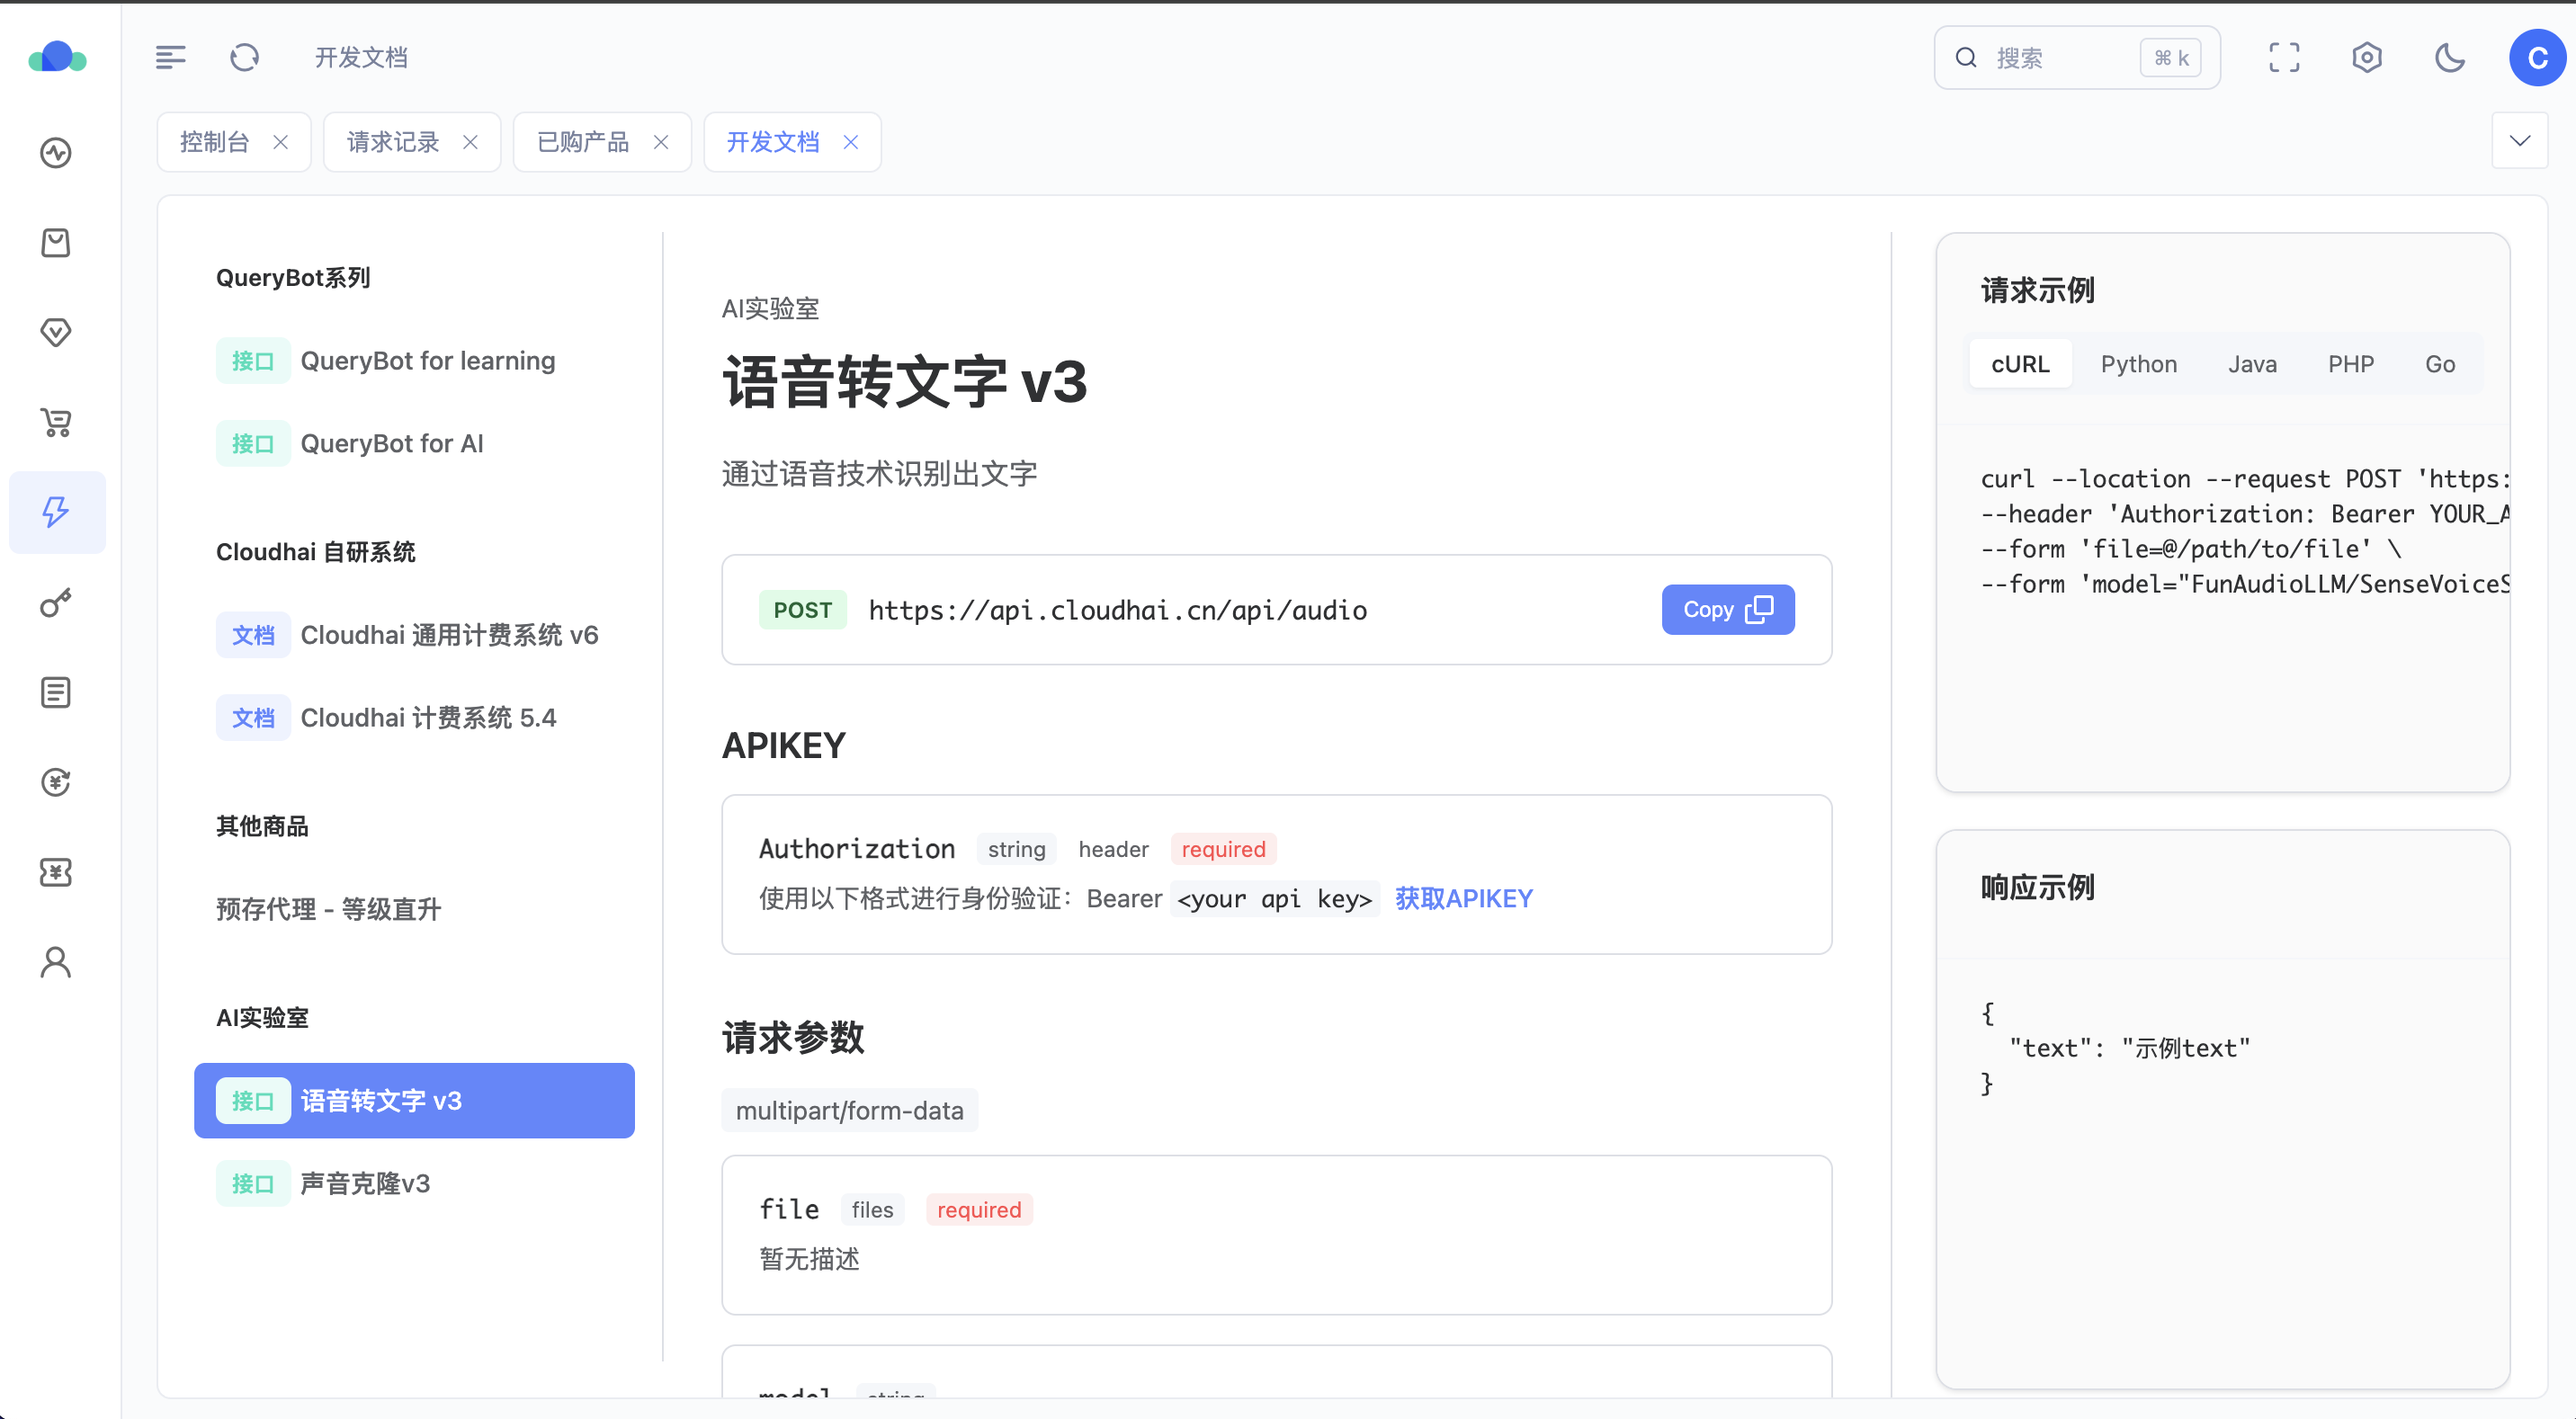
Task: Close the 已购产品 tab
Action: click(661, 142)
